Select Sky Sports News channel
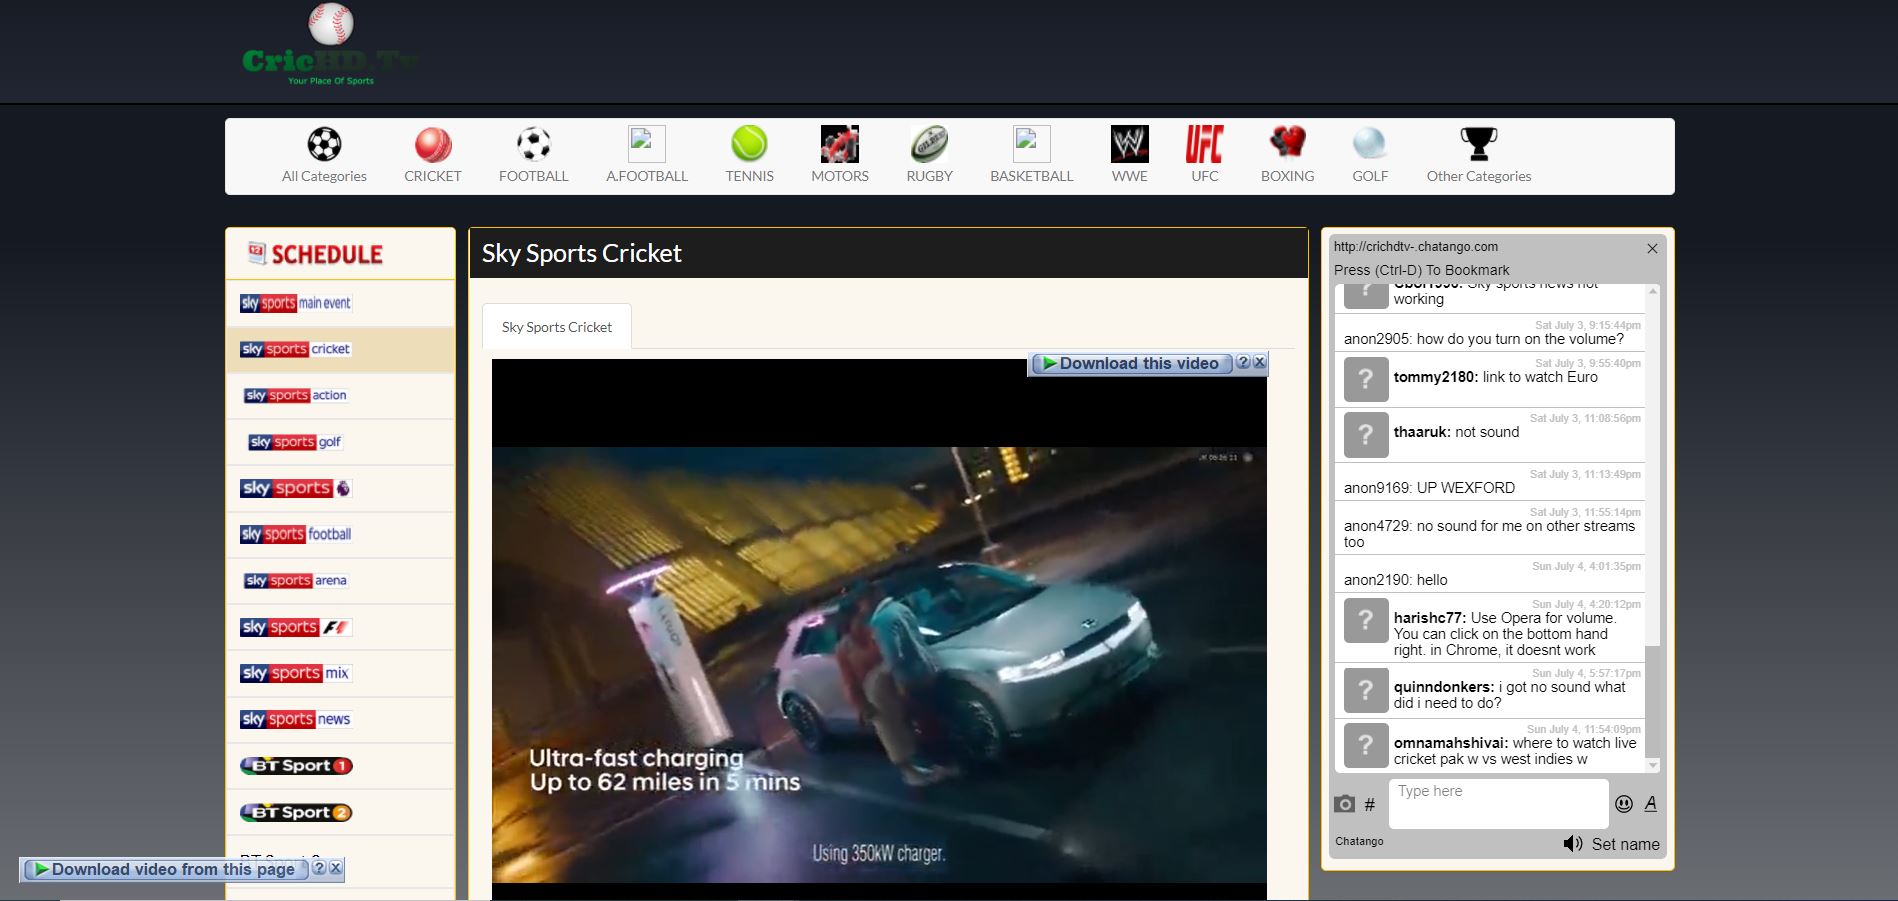Screen dimensions: 1898x901 (296, 719)
